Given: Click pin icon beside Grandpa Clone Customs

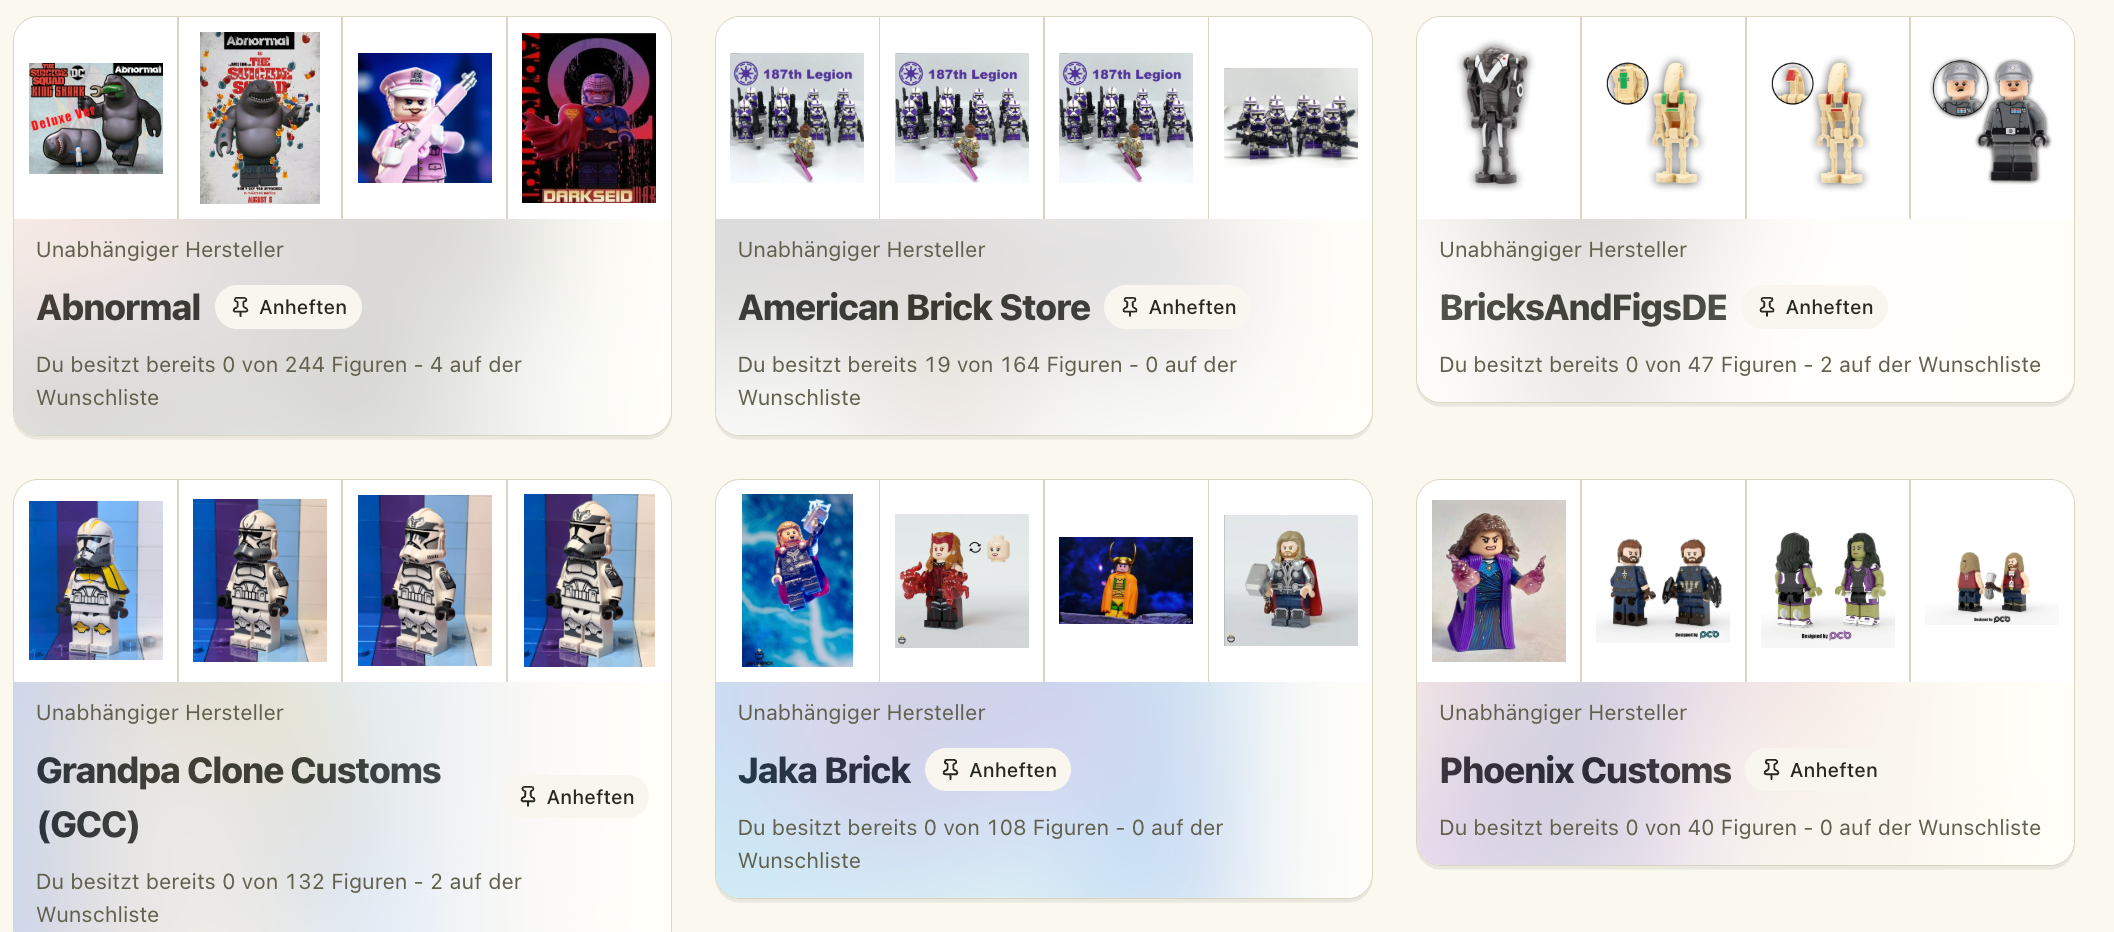Looking at the screenshot, I should [x=528, y=796].
